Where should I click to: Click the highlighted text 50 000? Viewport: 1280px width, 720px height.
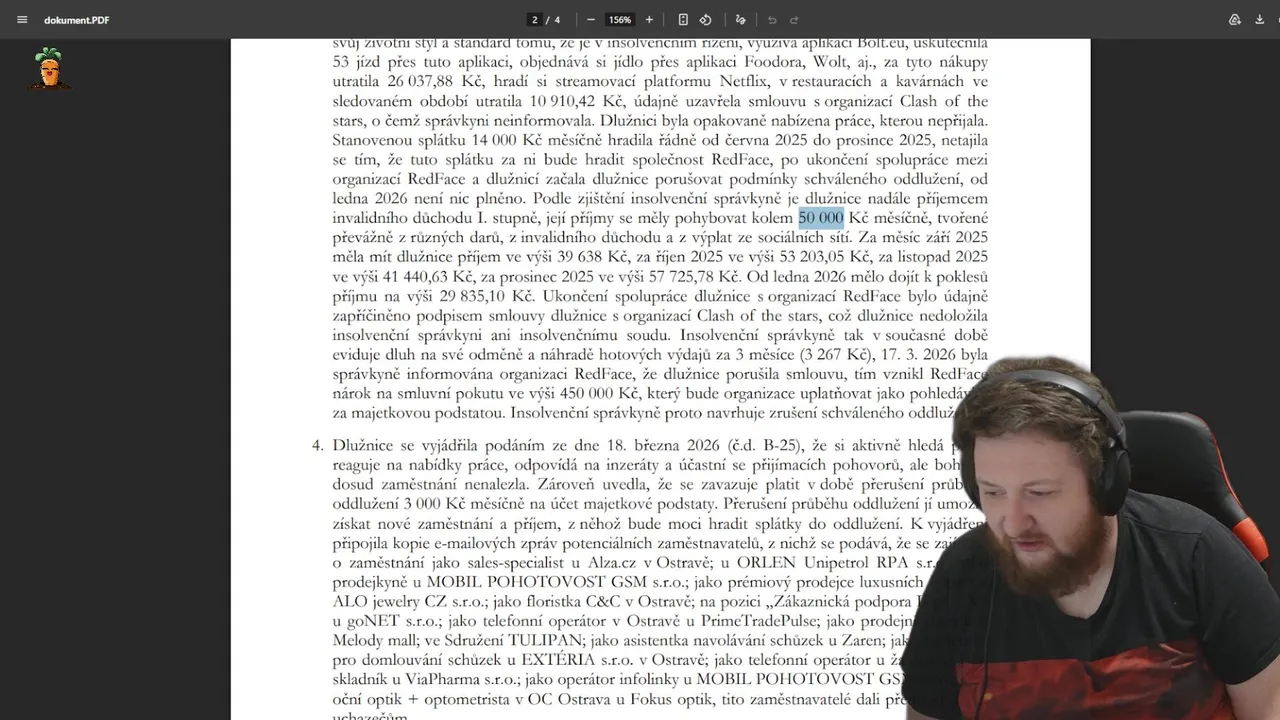[x=821, y=218]
